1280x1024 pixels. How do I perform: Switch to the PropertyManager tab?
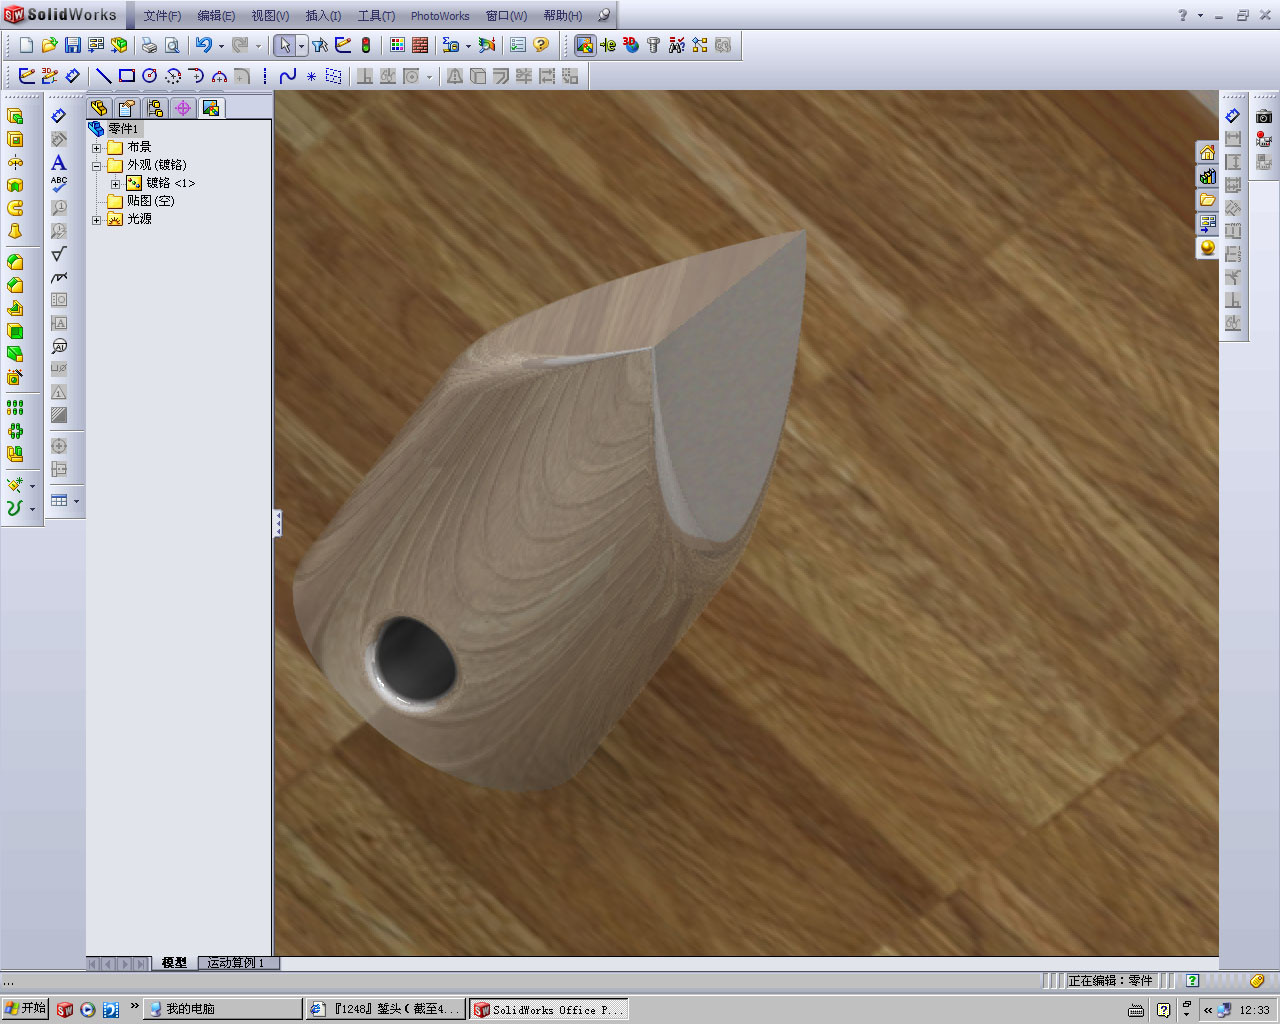(x=127, y=108)
